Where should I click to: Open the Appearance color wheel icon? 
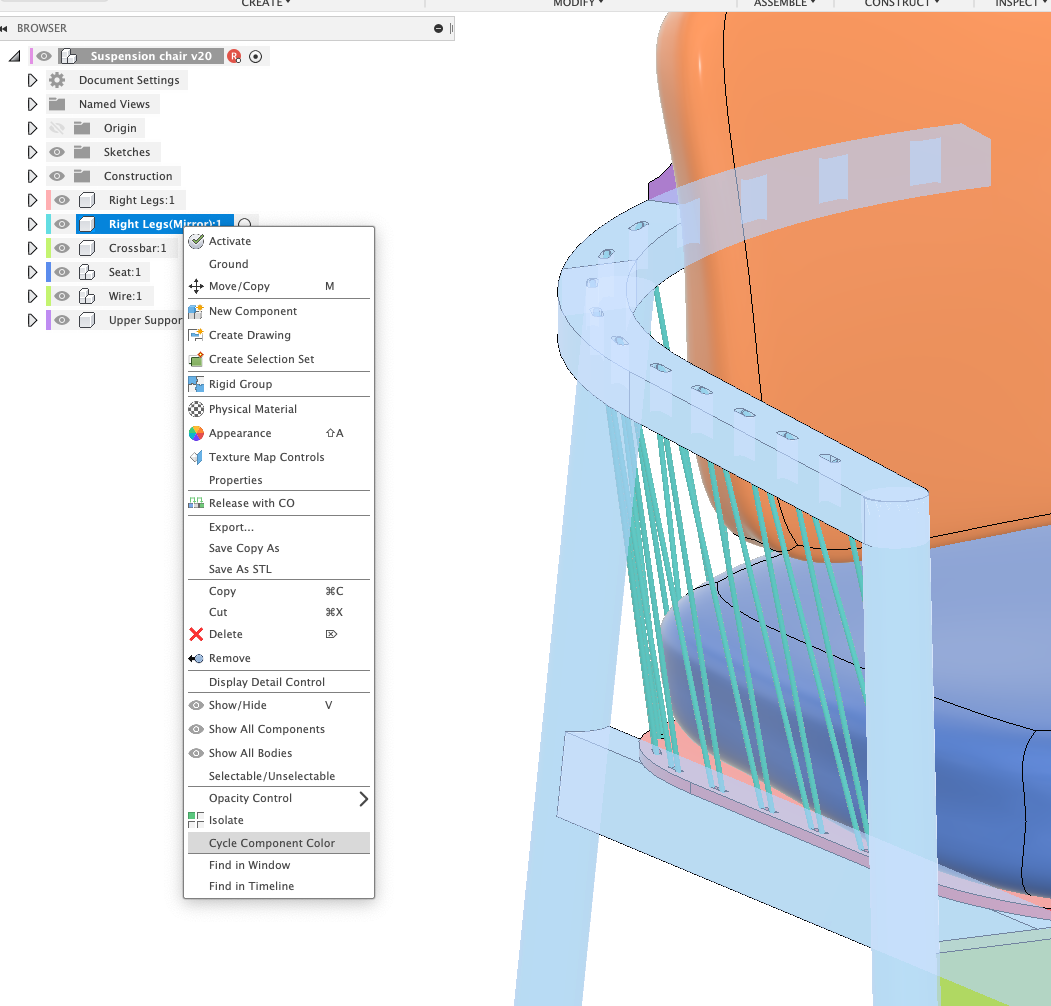click(197, 433)
